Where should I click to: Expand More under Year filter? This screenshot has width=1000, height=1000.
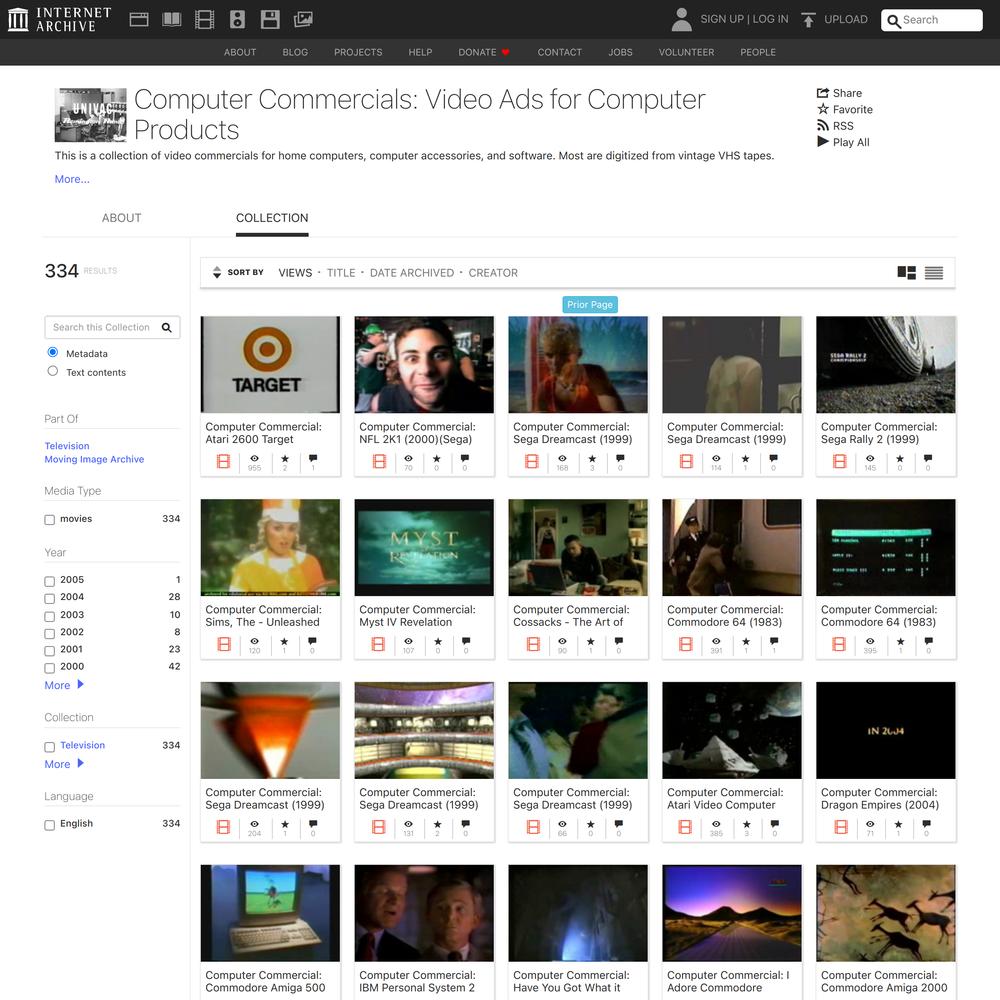[64, 685]
